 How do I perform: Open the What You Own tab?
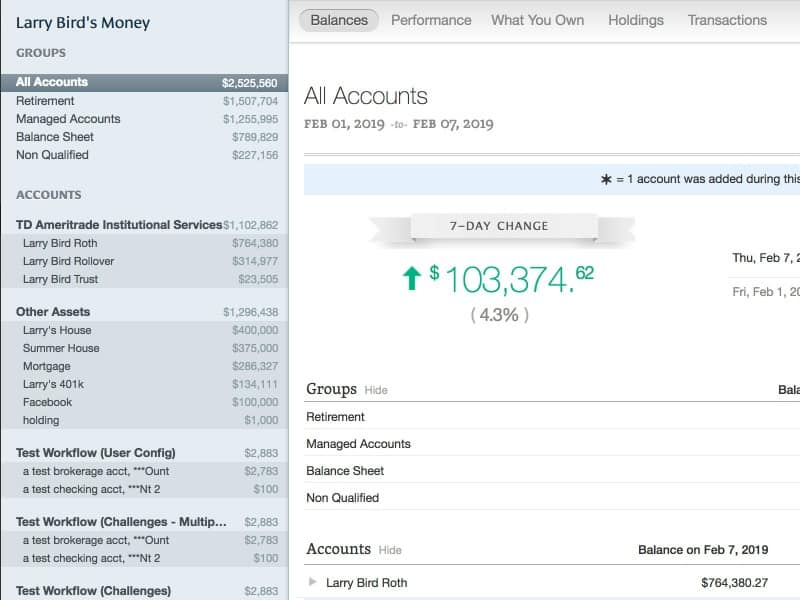coord(537,20)
